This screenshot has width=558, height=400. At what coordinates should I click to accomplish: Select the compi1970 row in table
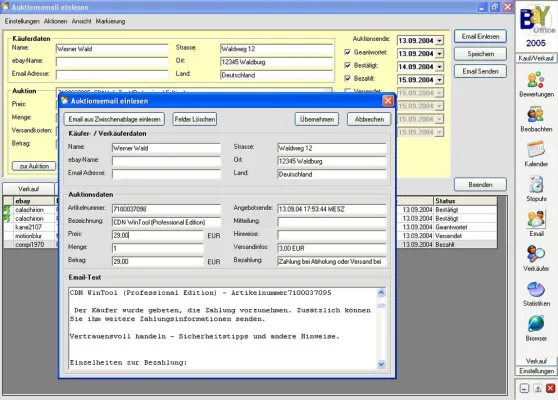pos(251,244)
